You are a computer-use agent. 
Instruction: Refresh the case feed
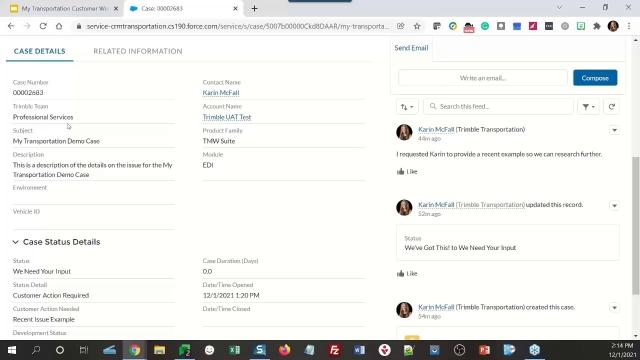coord(611,107)
